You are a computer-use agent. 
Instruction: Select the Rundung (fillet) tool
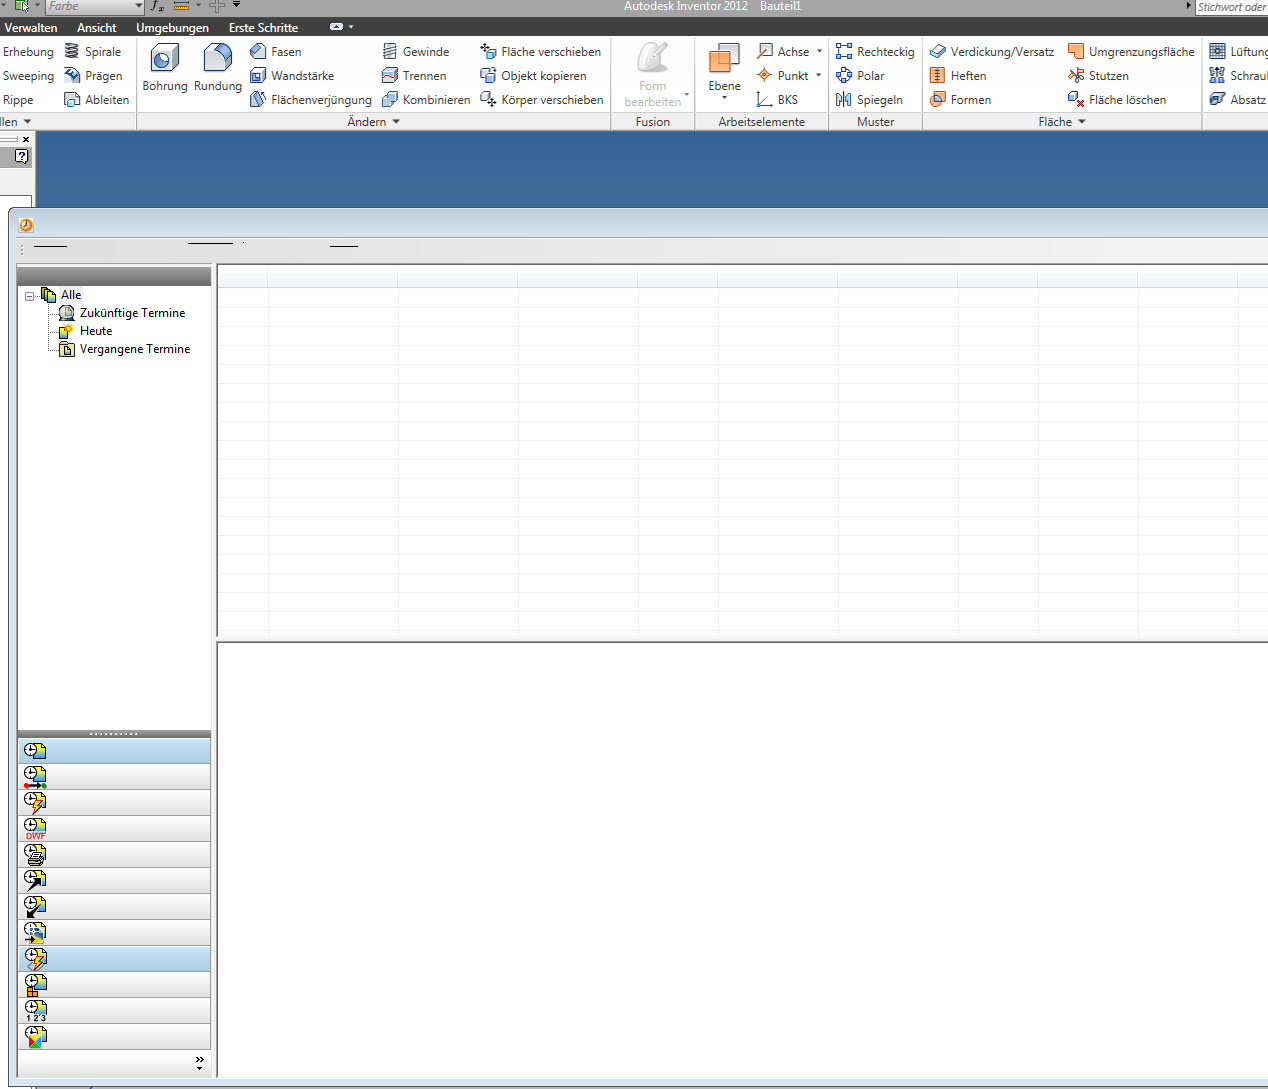tap(218, 69)
